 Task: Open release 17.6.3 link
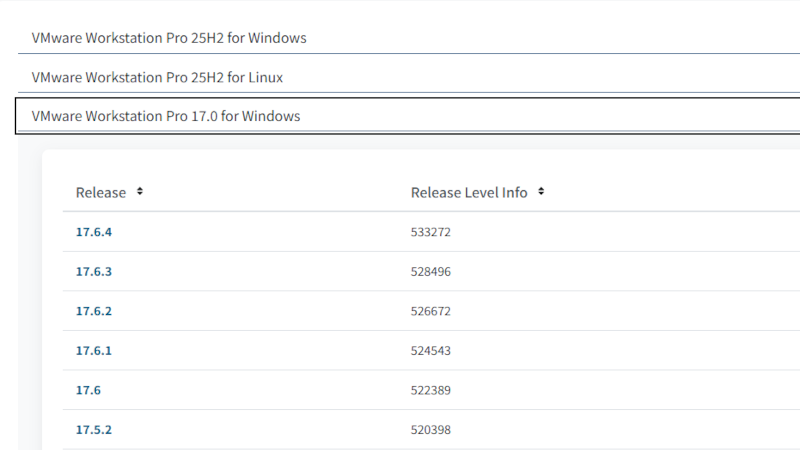click(94, 272)
